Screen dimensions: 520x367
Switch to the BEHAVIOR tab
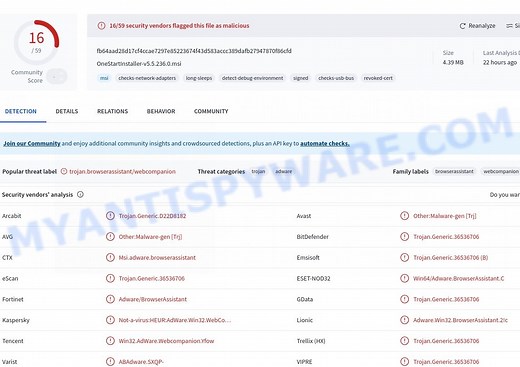click(x=161, y=111)
